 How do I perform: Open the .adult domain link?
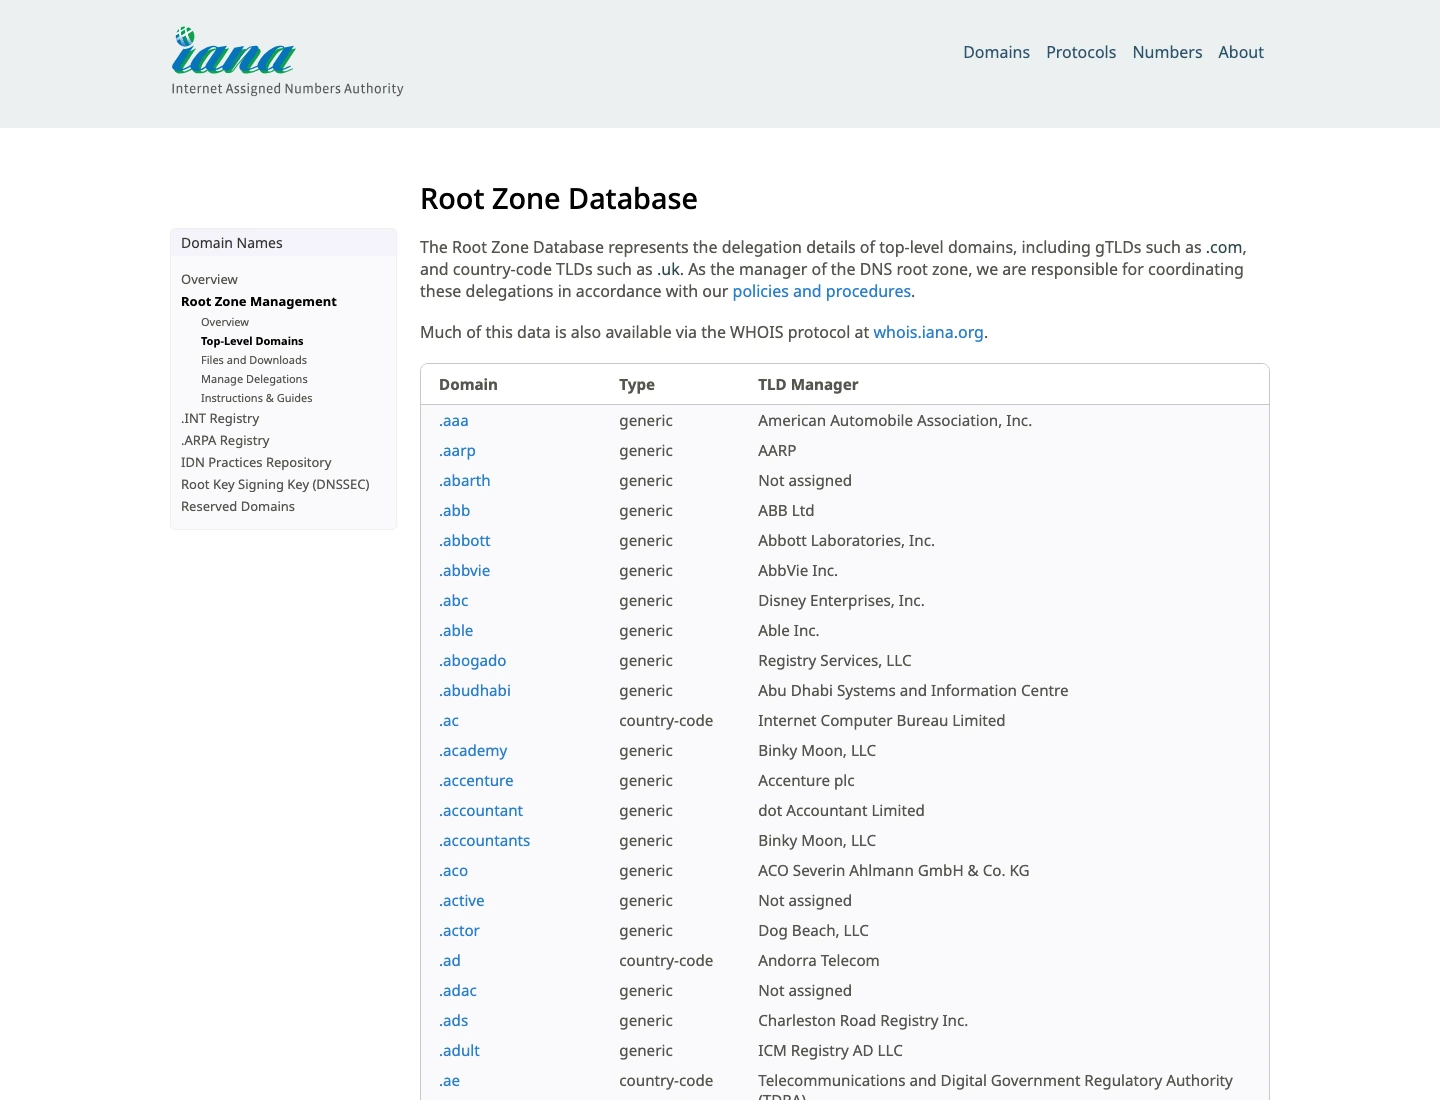tap(459, 1051)
